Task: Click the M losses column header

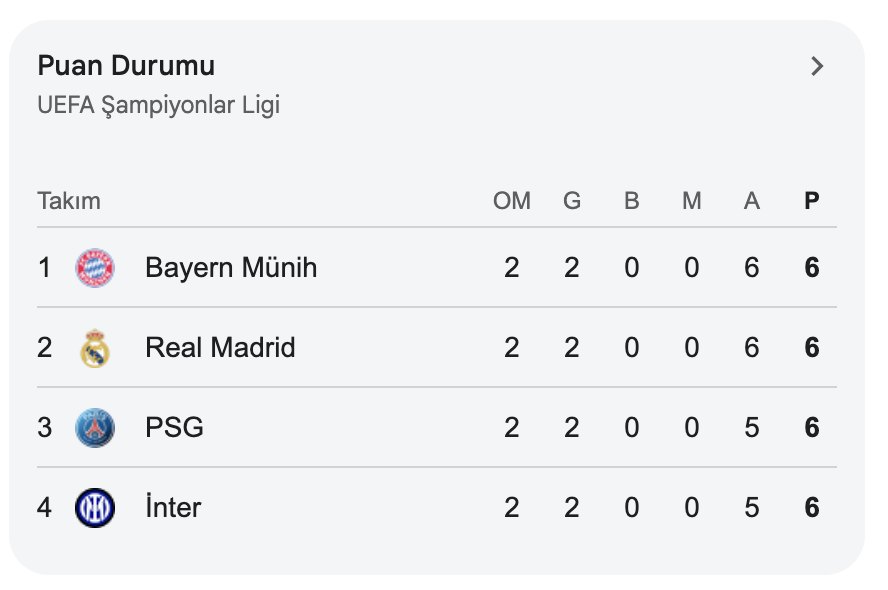Action: (x=692, y=201)
